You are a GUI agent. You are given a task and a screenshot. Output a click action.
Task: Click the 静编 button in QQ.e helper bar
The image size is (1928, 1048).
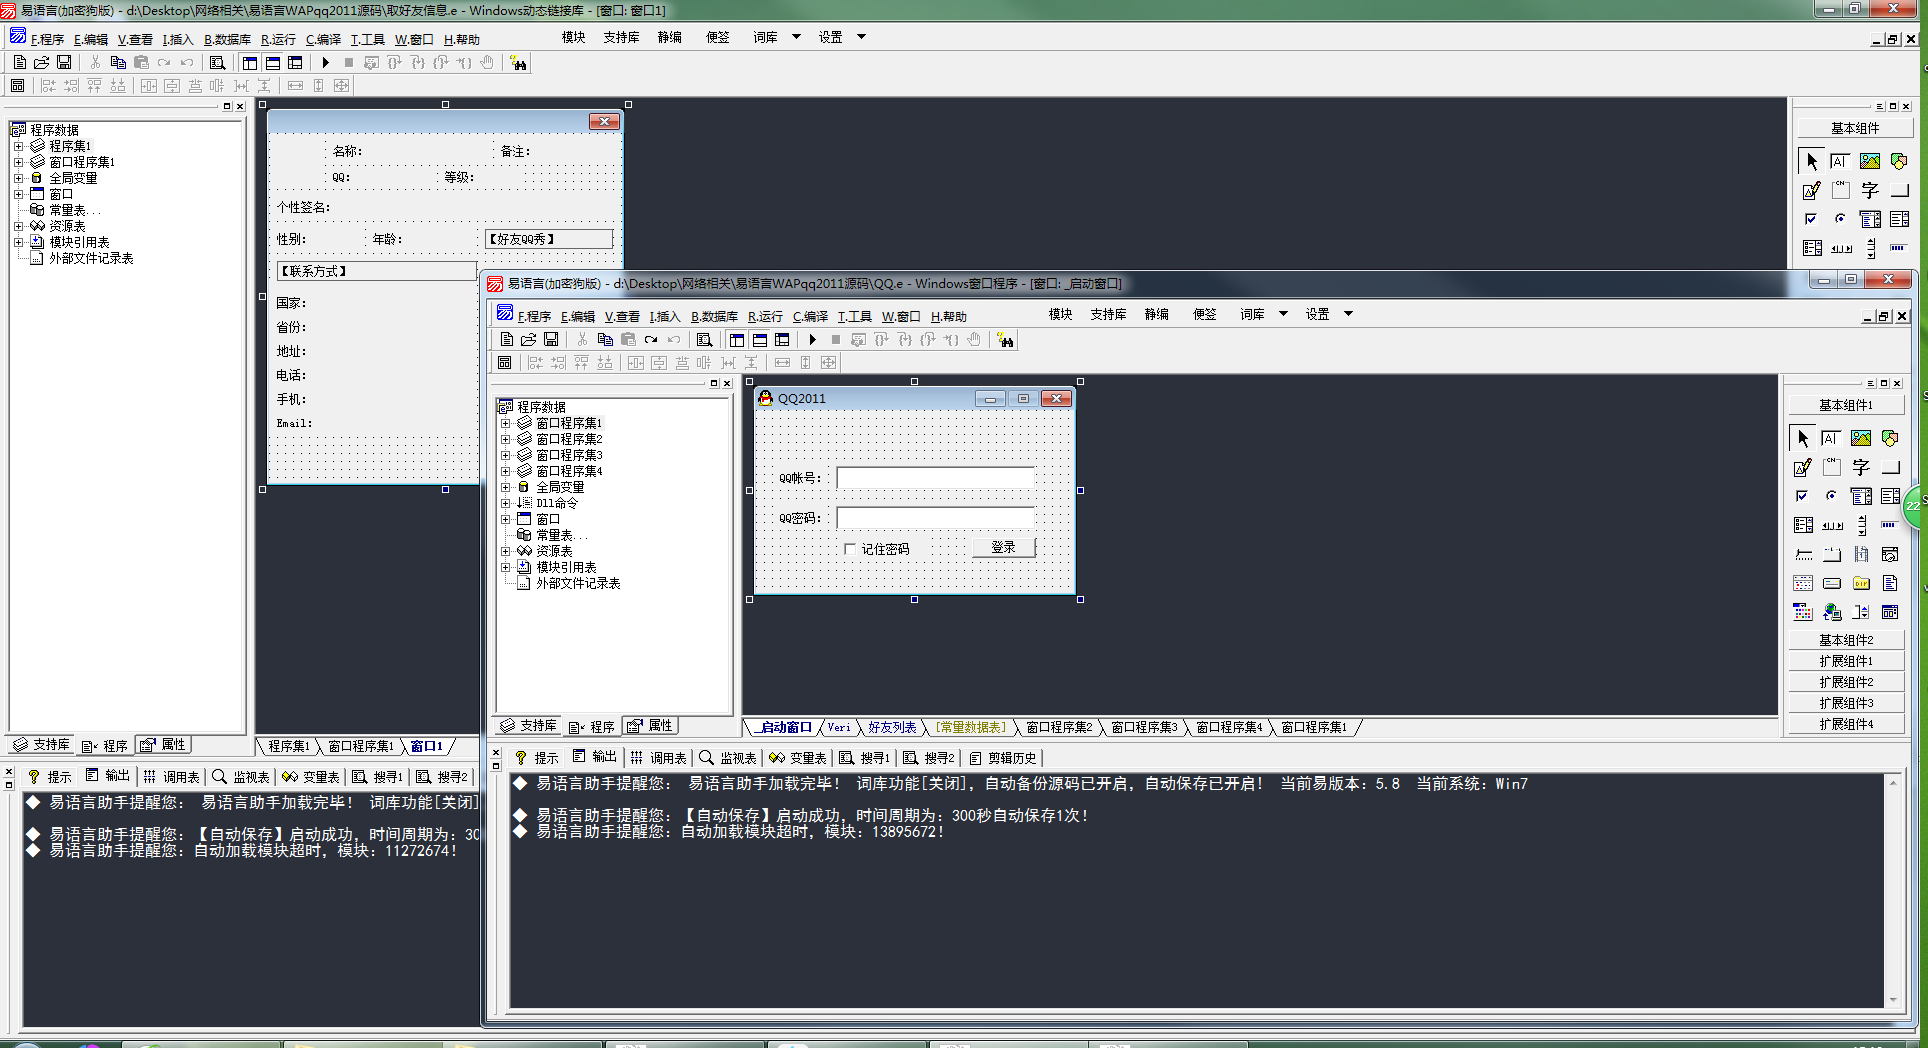[x=1157, y=314]
